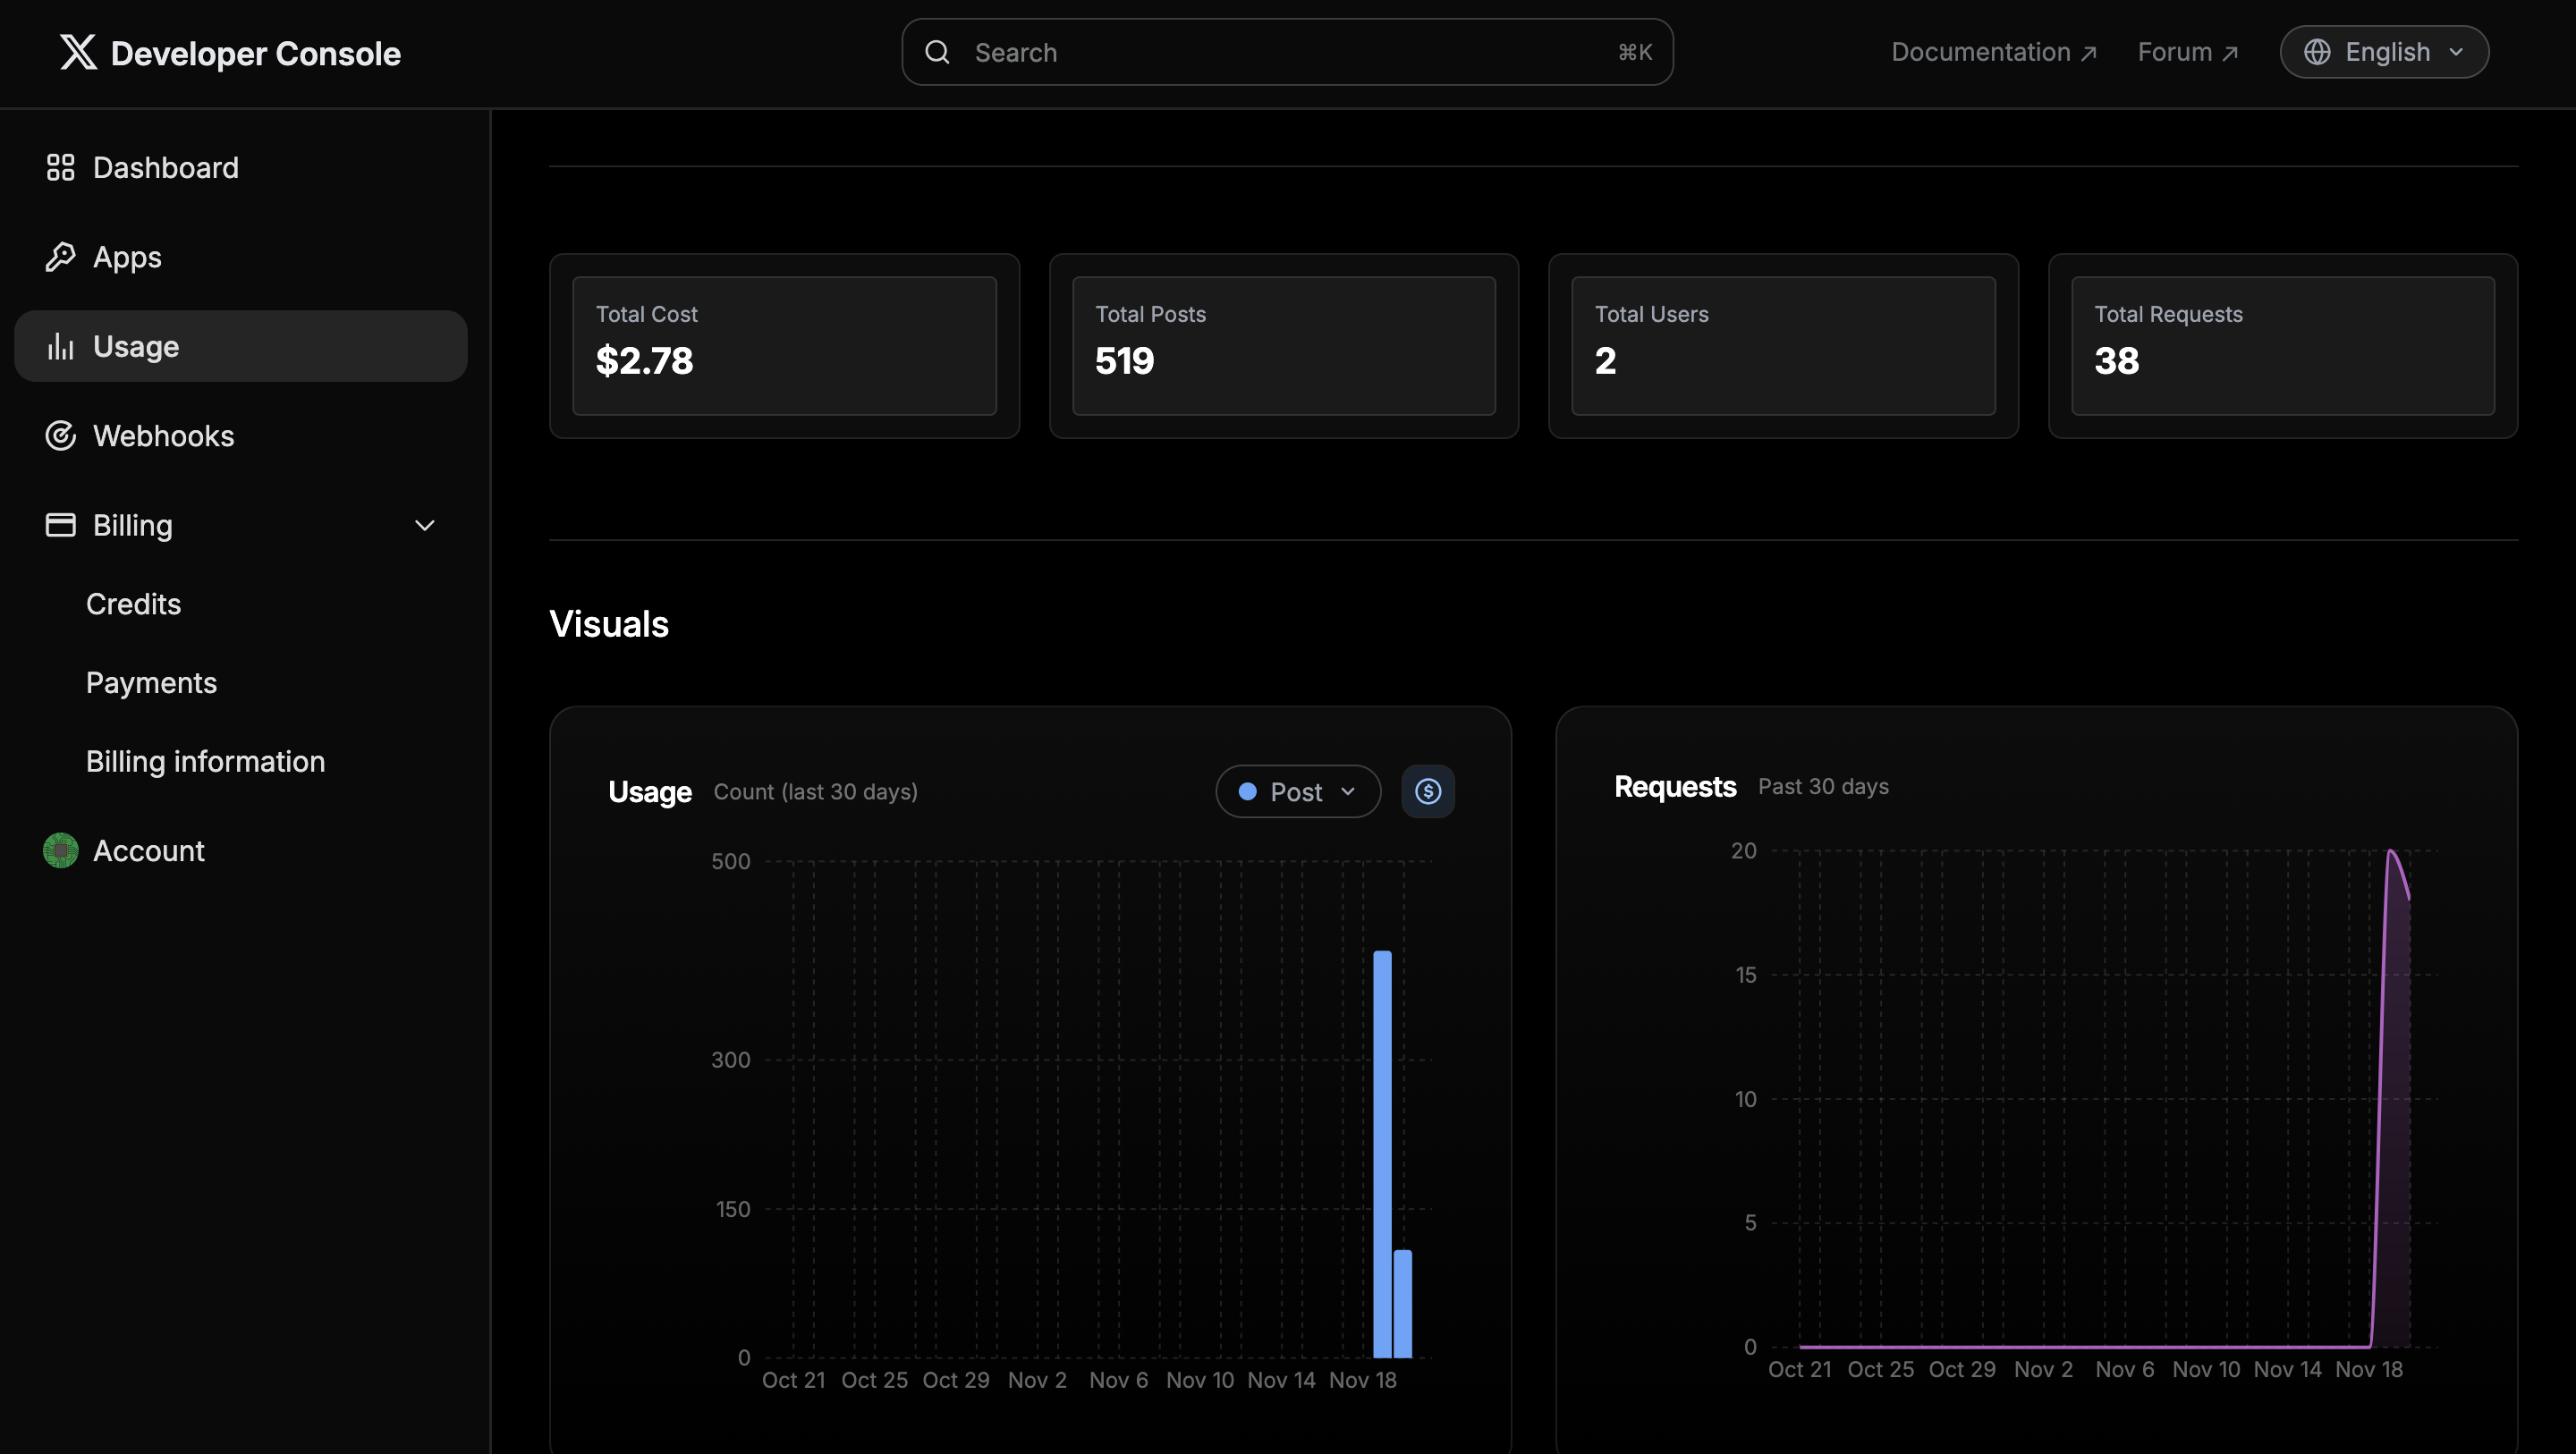
Task: Go to Payments in sidebar
Action: point(151,683)
